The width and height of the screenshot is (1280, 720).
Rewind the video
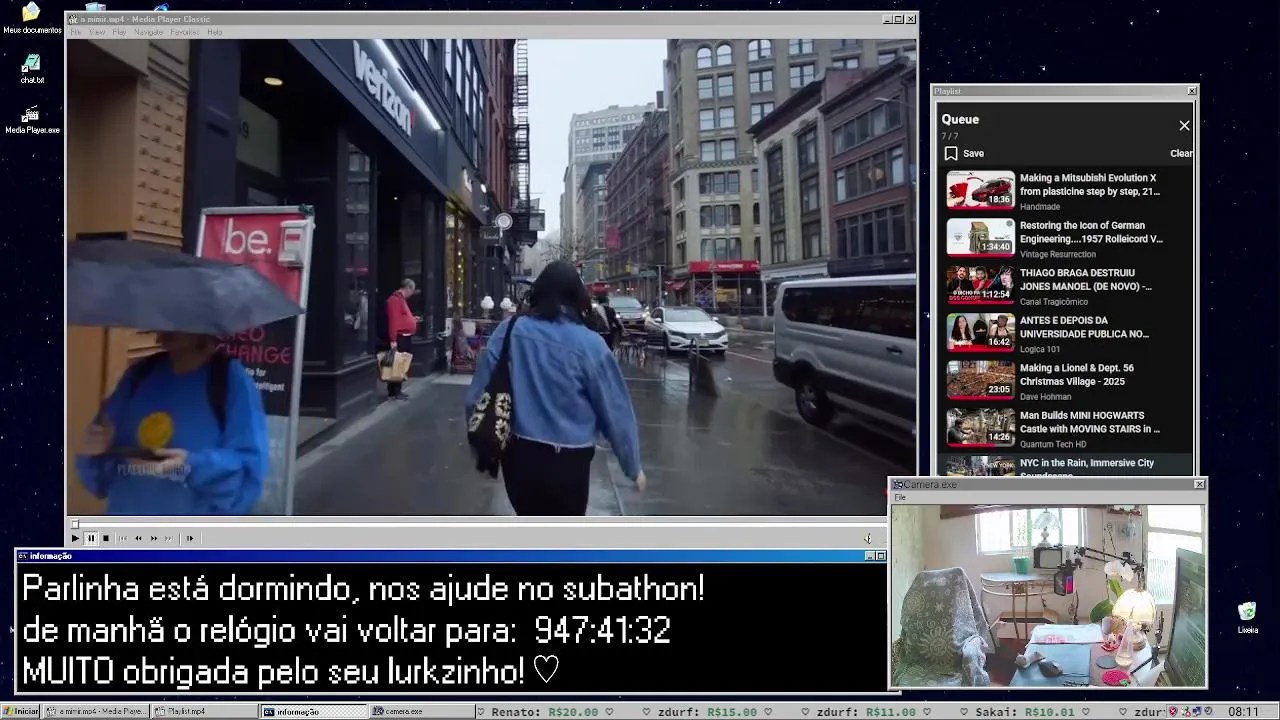point(138,538)
